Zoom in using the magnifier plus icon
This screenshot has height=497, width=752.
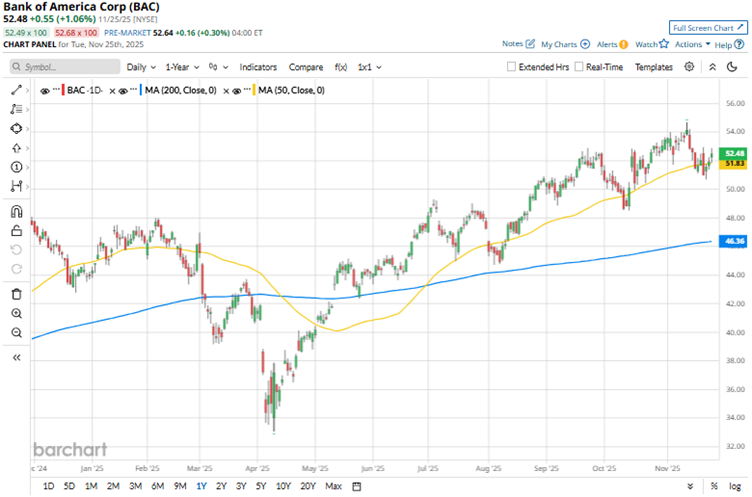point(17,313)
